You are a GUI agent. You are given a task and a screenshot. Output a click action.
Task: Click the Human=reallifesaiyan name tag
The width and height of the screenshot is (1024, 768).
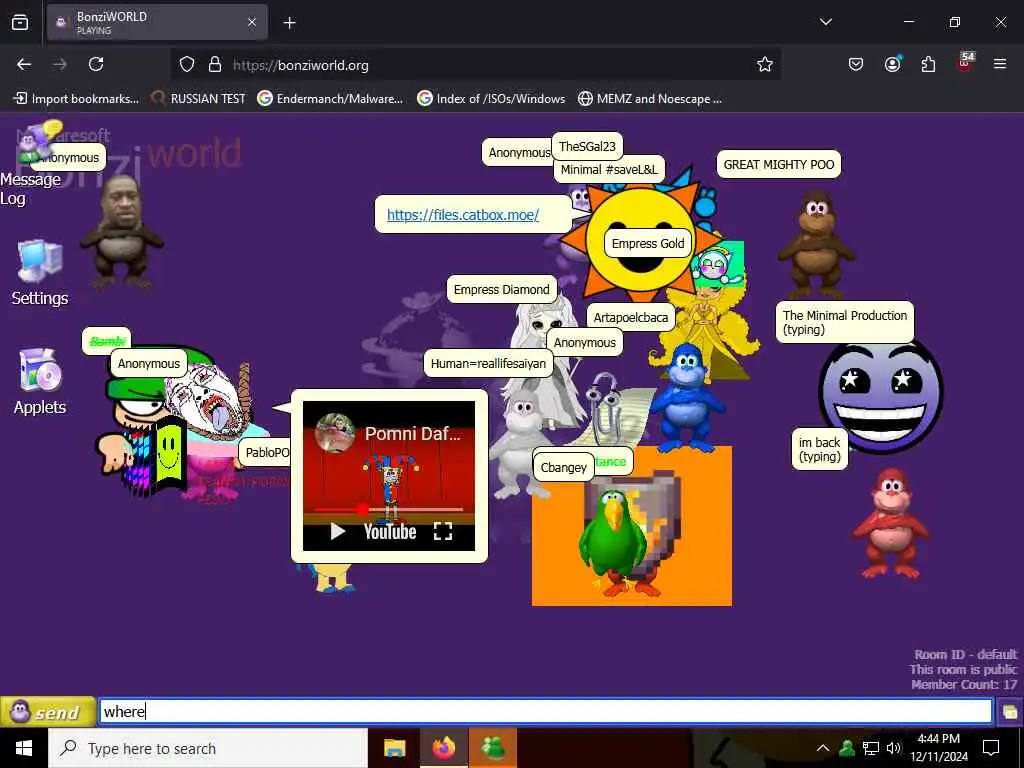tap(488, 364)
